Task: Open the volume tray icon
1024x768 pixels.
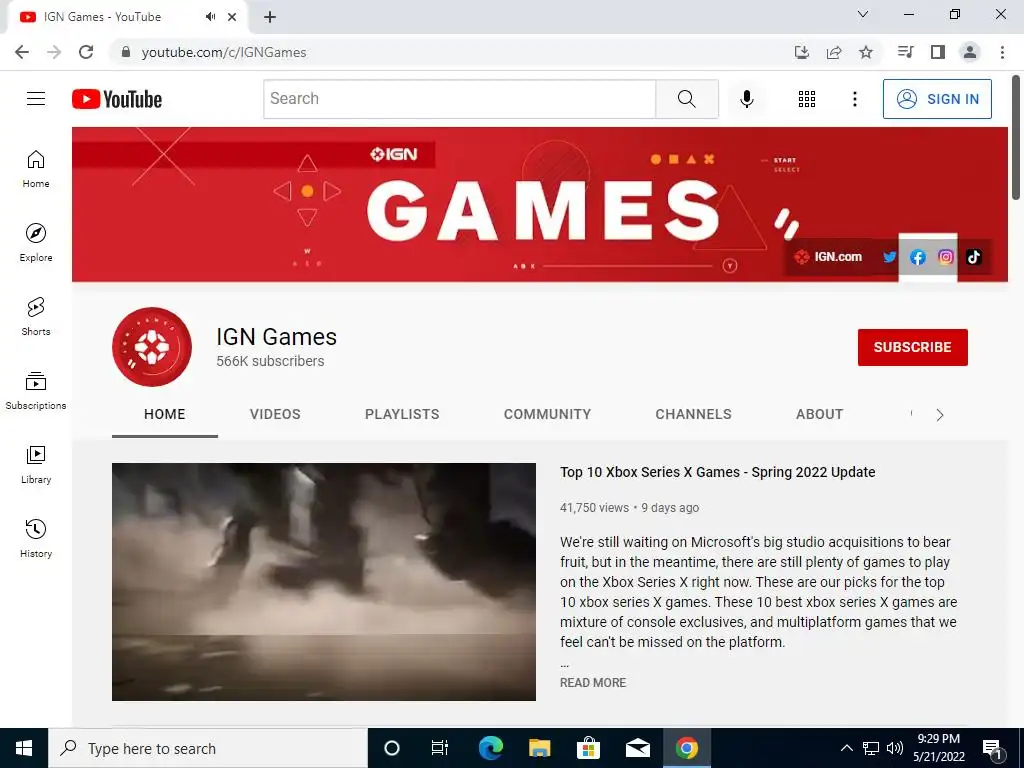Action: tap(895, 748)
